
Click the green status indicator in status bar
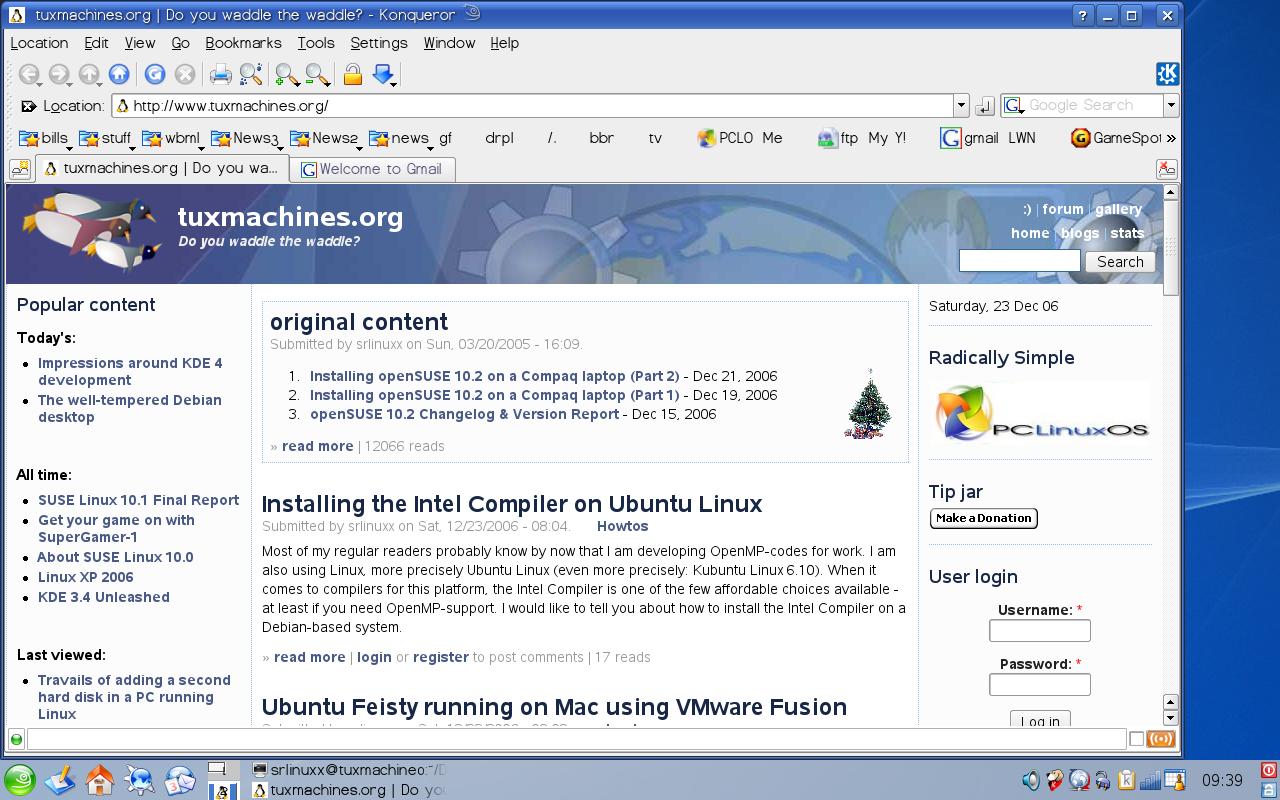click(16, 739)
